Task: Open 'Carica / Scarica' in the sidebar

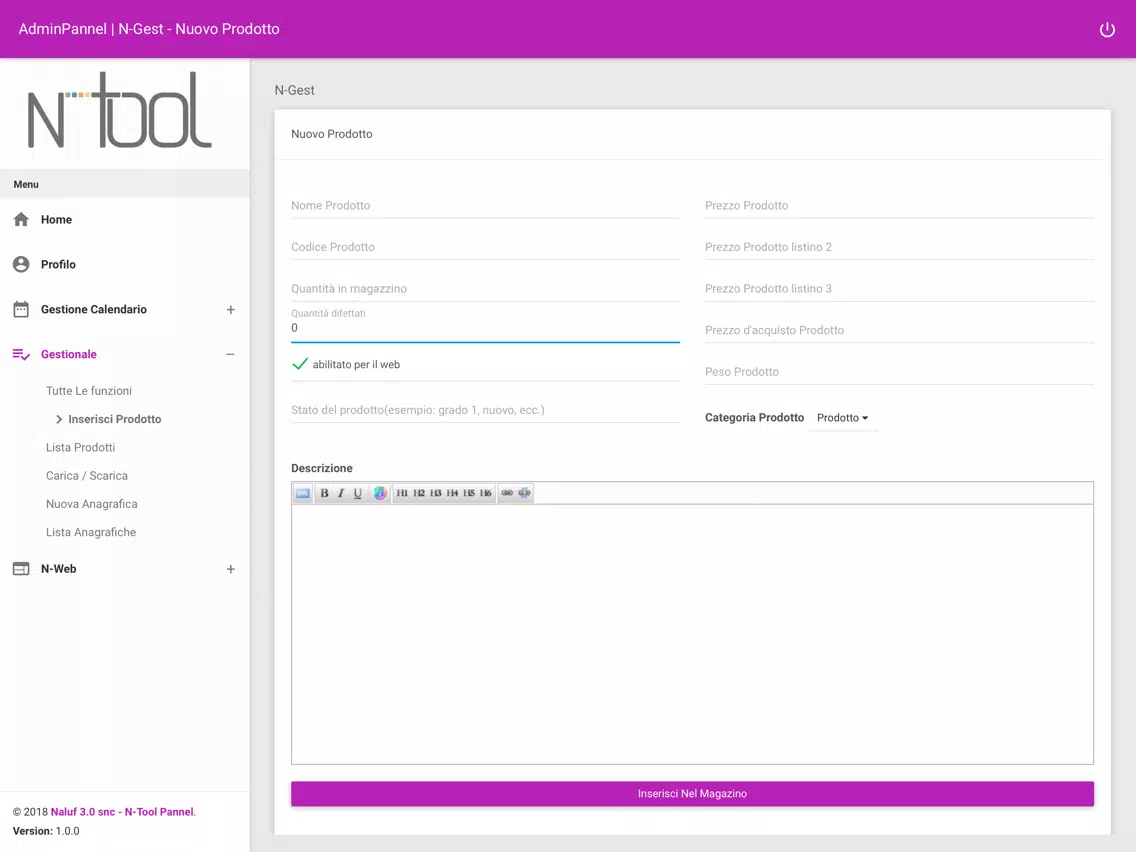Action: pos(87,475)
